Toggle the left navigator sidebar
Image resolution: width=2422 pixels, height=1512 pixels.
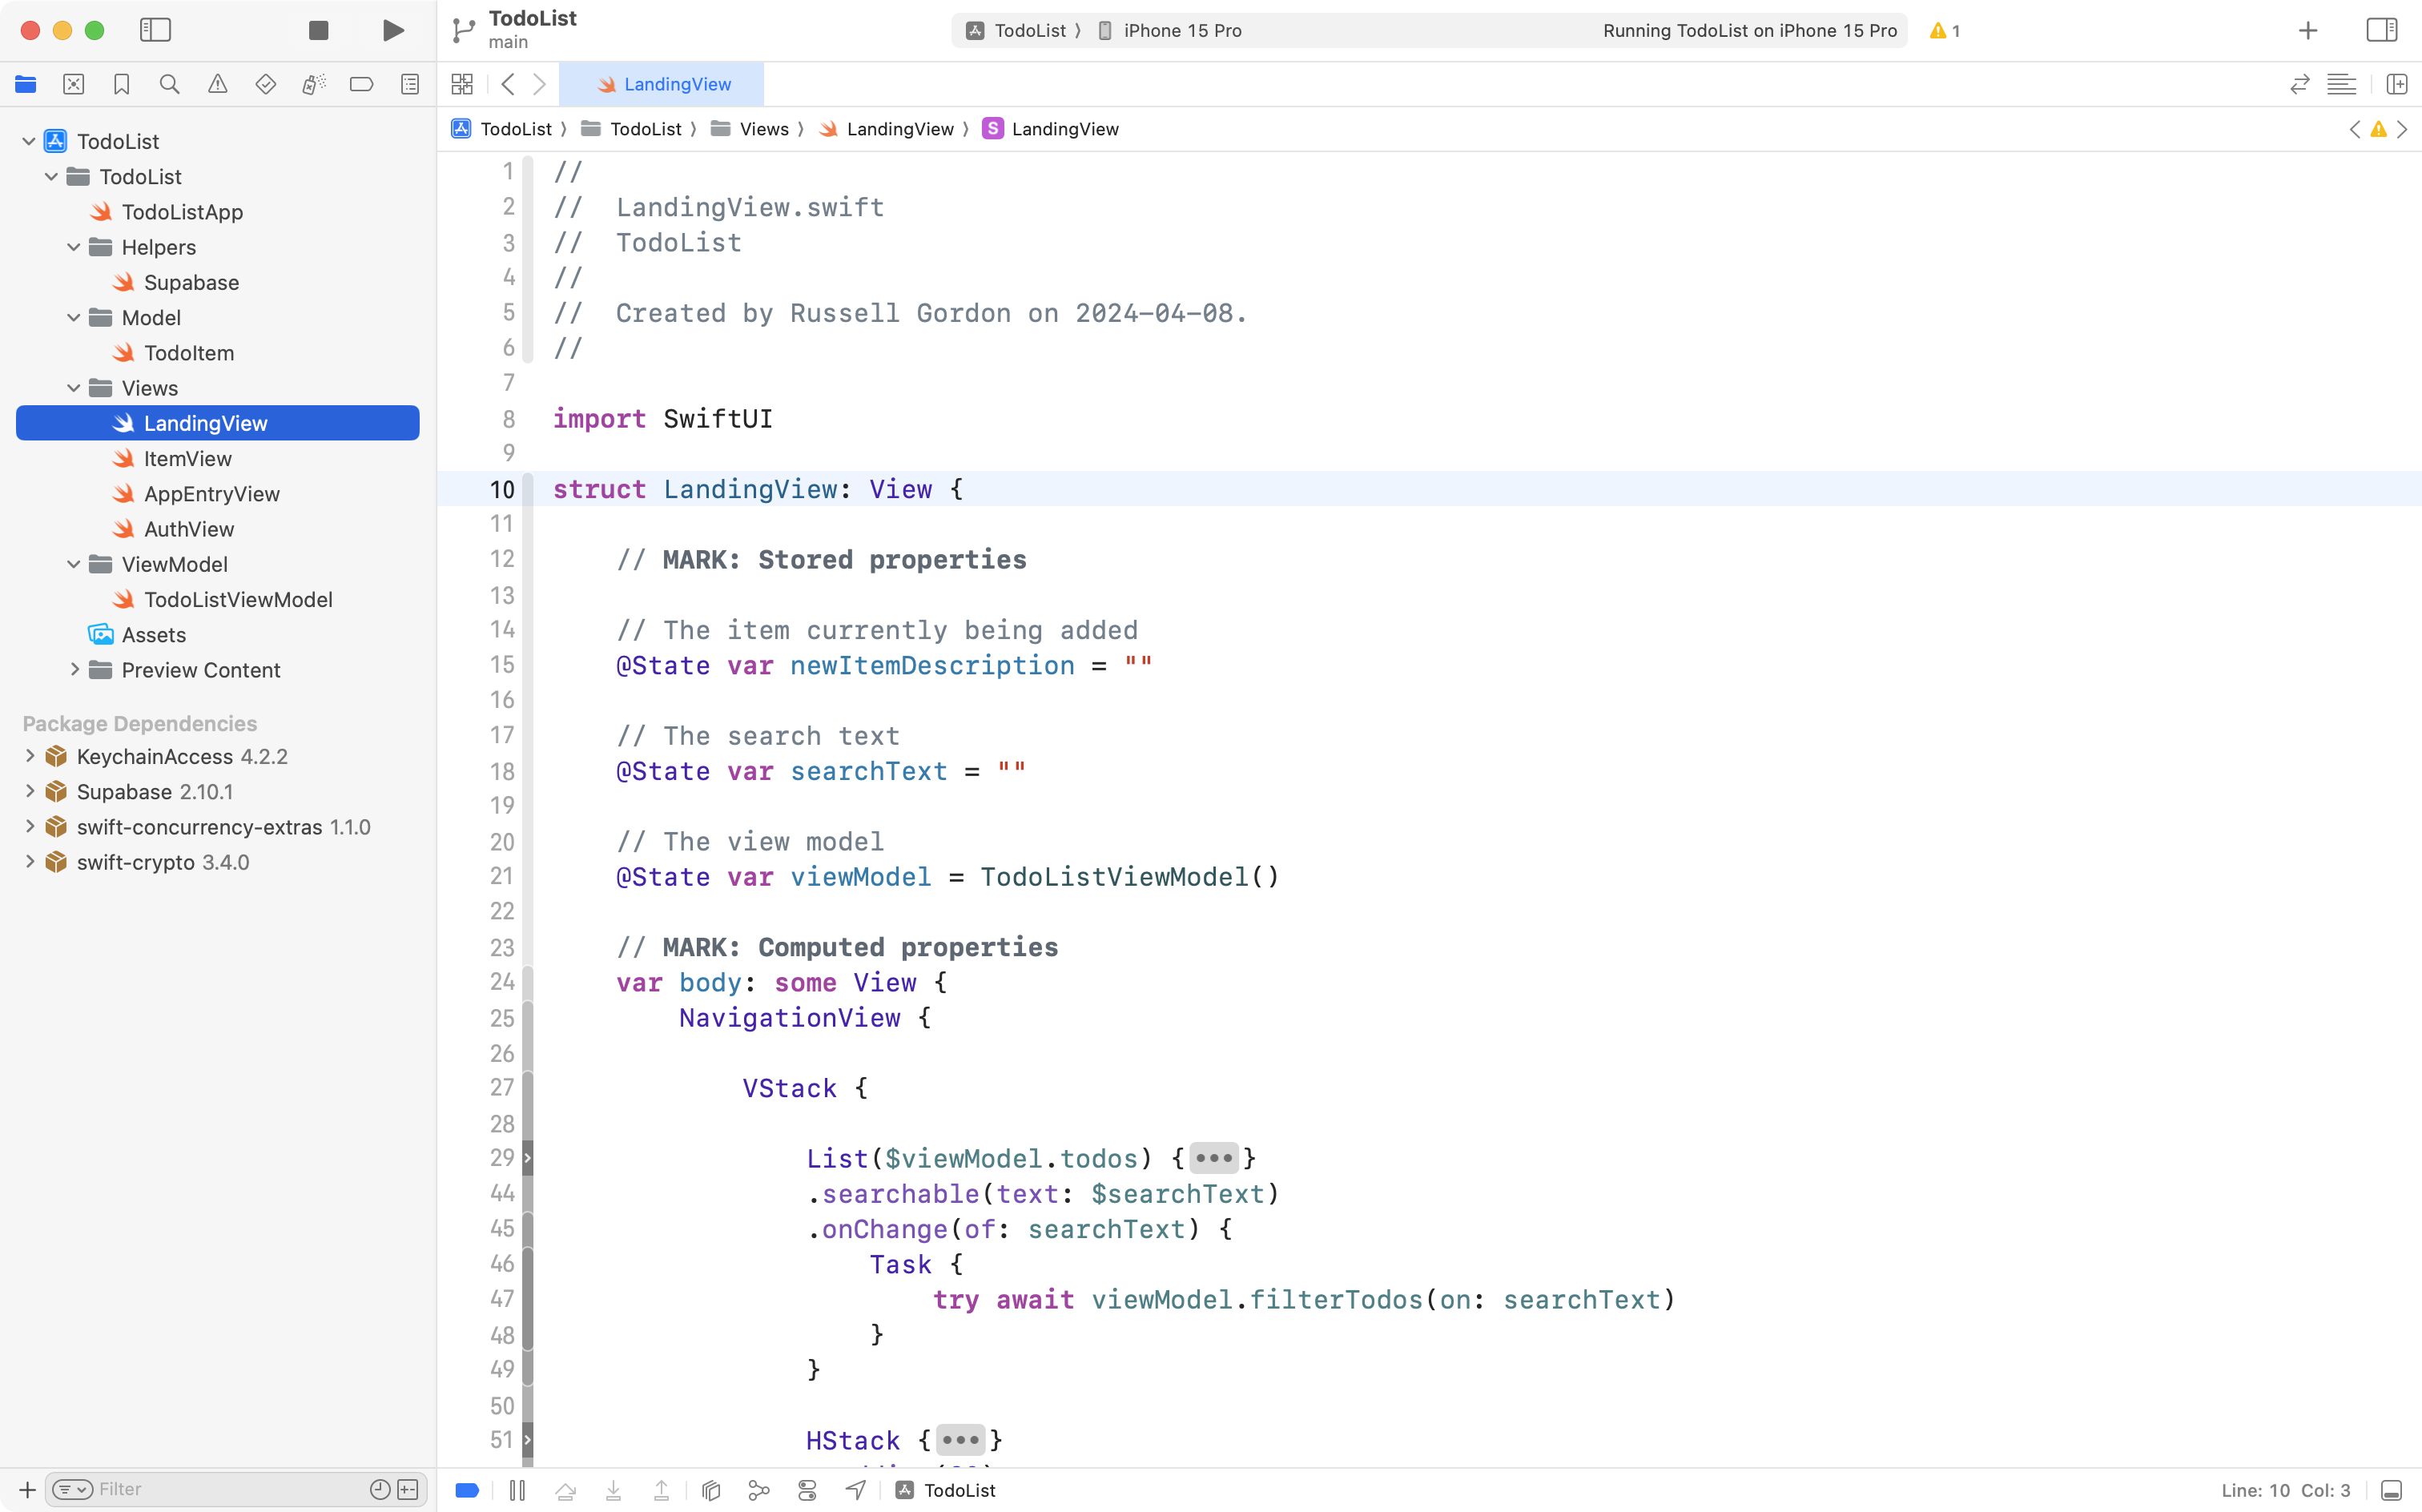(156, 30)
